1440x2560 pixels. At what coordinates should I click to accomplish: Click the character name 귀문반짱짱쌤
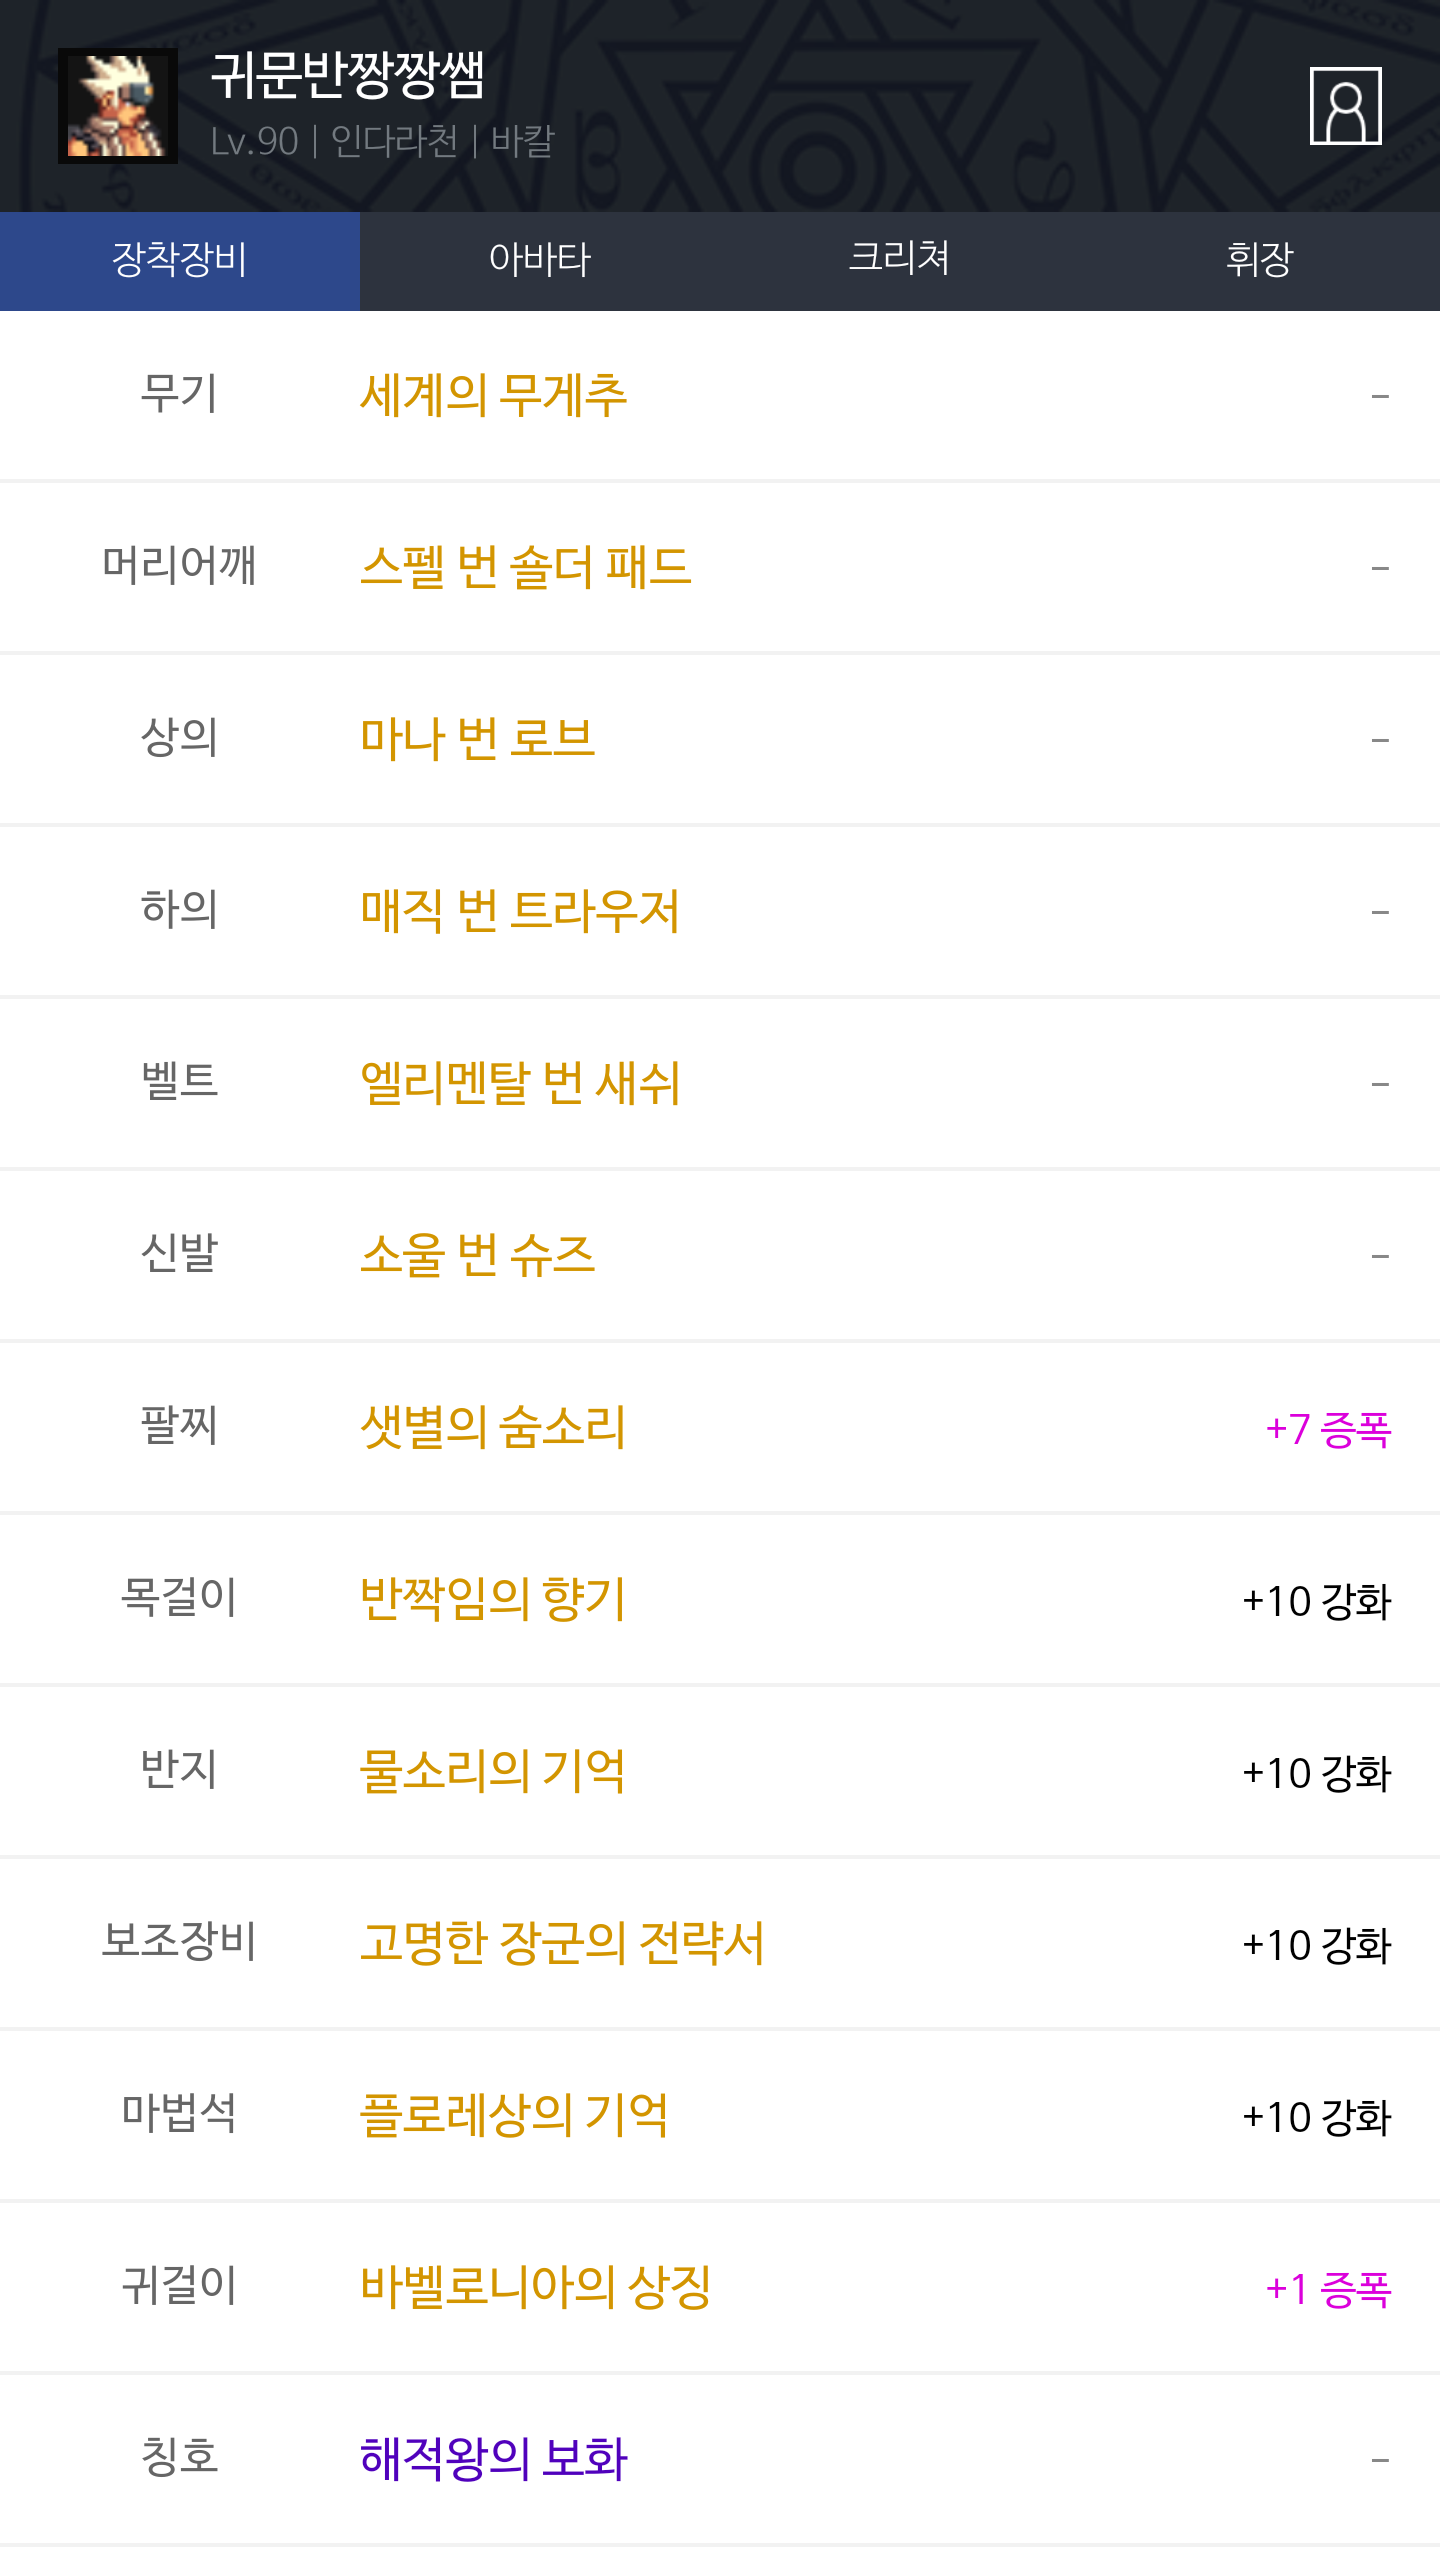click(348, 76)
